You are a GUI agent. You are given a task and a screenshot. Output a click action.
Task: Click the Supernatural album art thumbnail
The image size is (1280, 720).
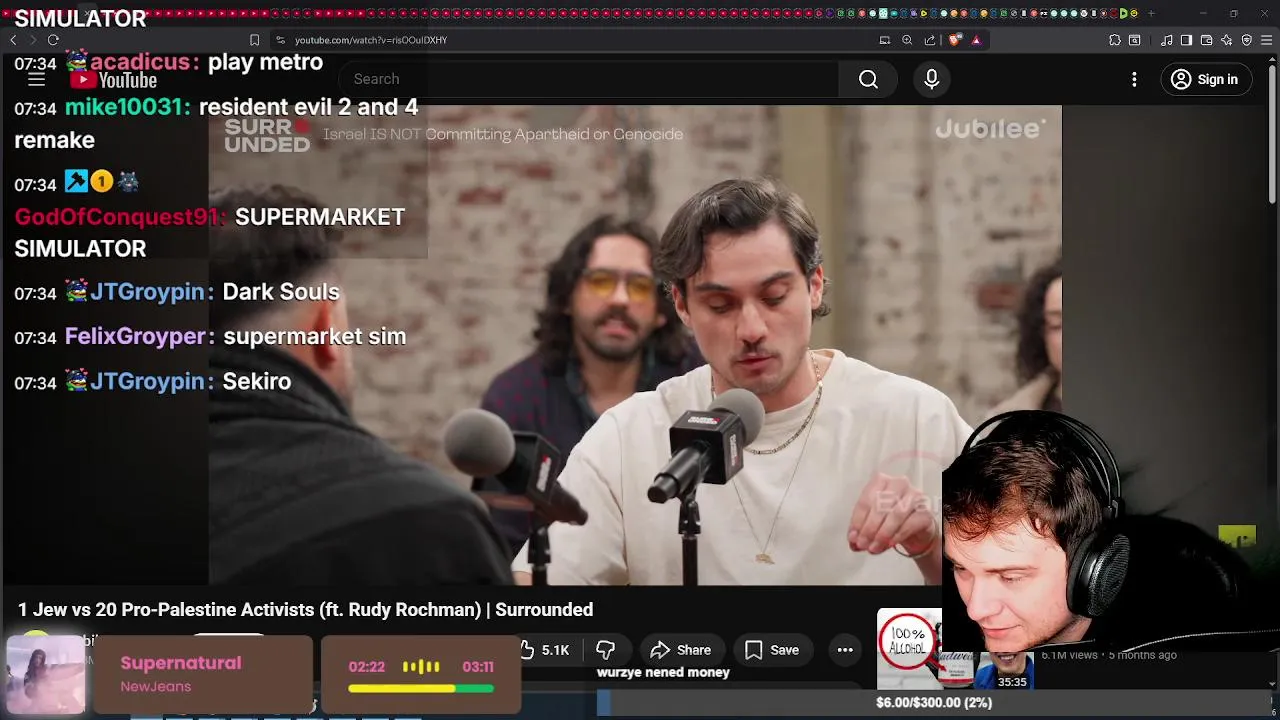pyautogui.click(x=46, y=675)
